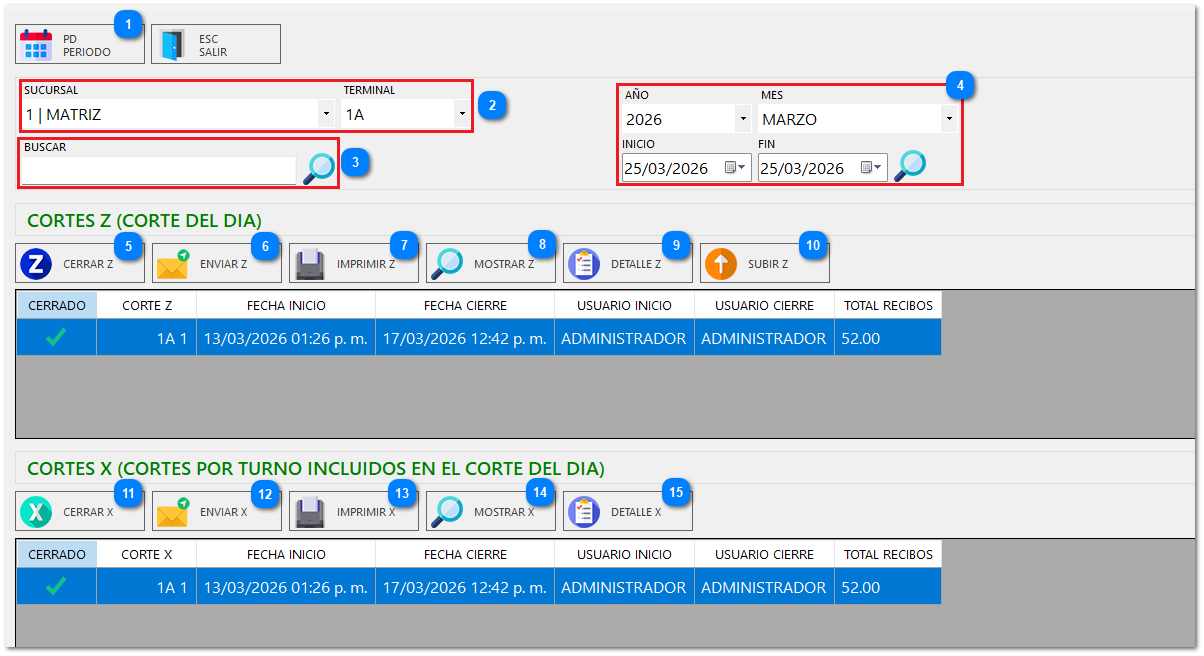Click the date range search magnifier
The height and width of the screenshot is (656, 1204).
point(910,166)
